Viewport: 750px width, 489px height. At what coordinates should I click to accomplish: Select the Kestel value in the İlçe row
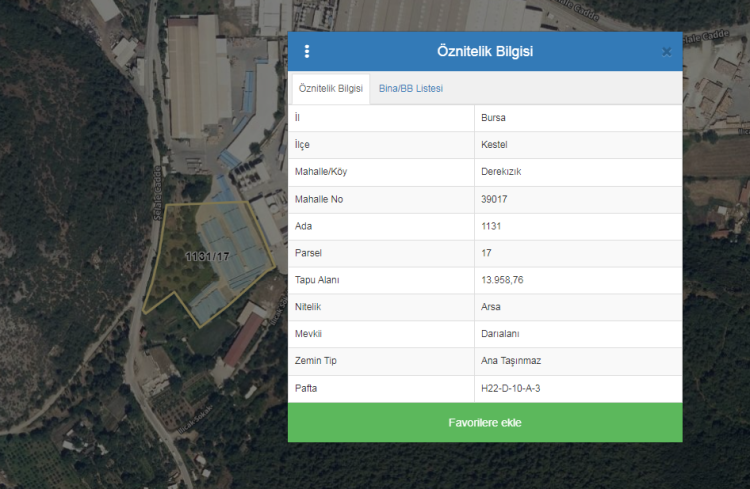tap(494, 145)
